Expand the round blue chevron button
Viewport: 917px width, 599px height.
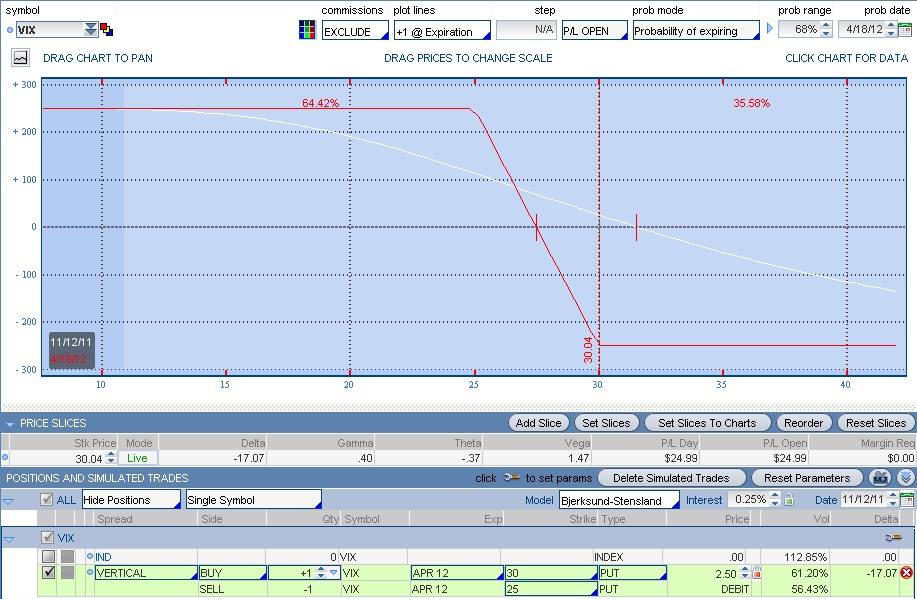[906, 478]
